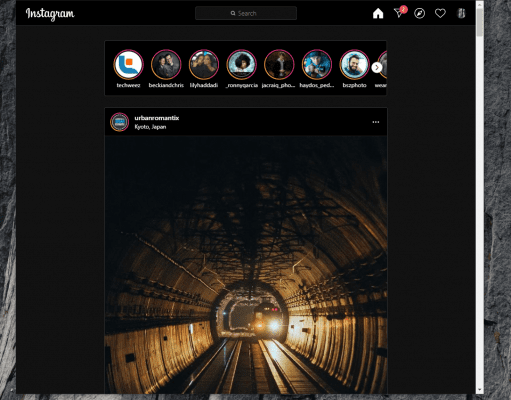Click the lilyhaddadi story label

point(204,85)
